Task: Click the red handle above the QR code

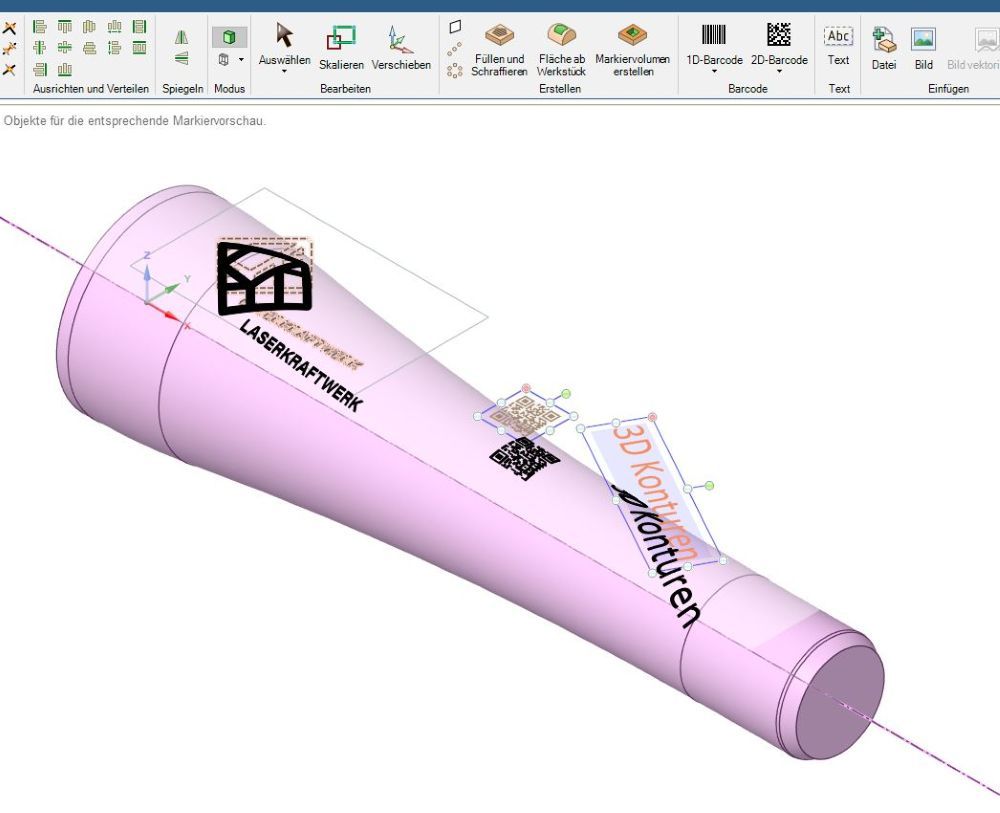Action: pos(526,388)
